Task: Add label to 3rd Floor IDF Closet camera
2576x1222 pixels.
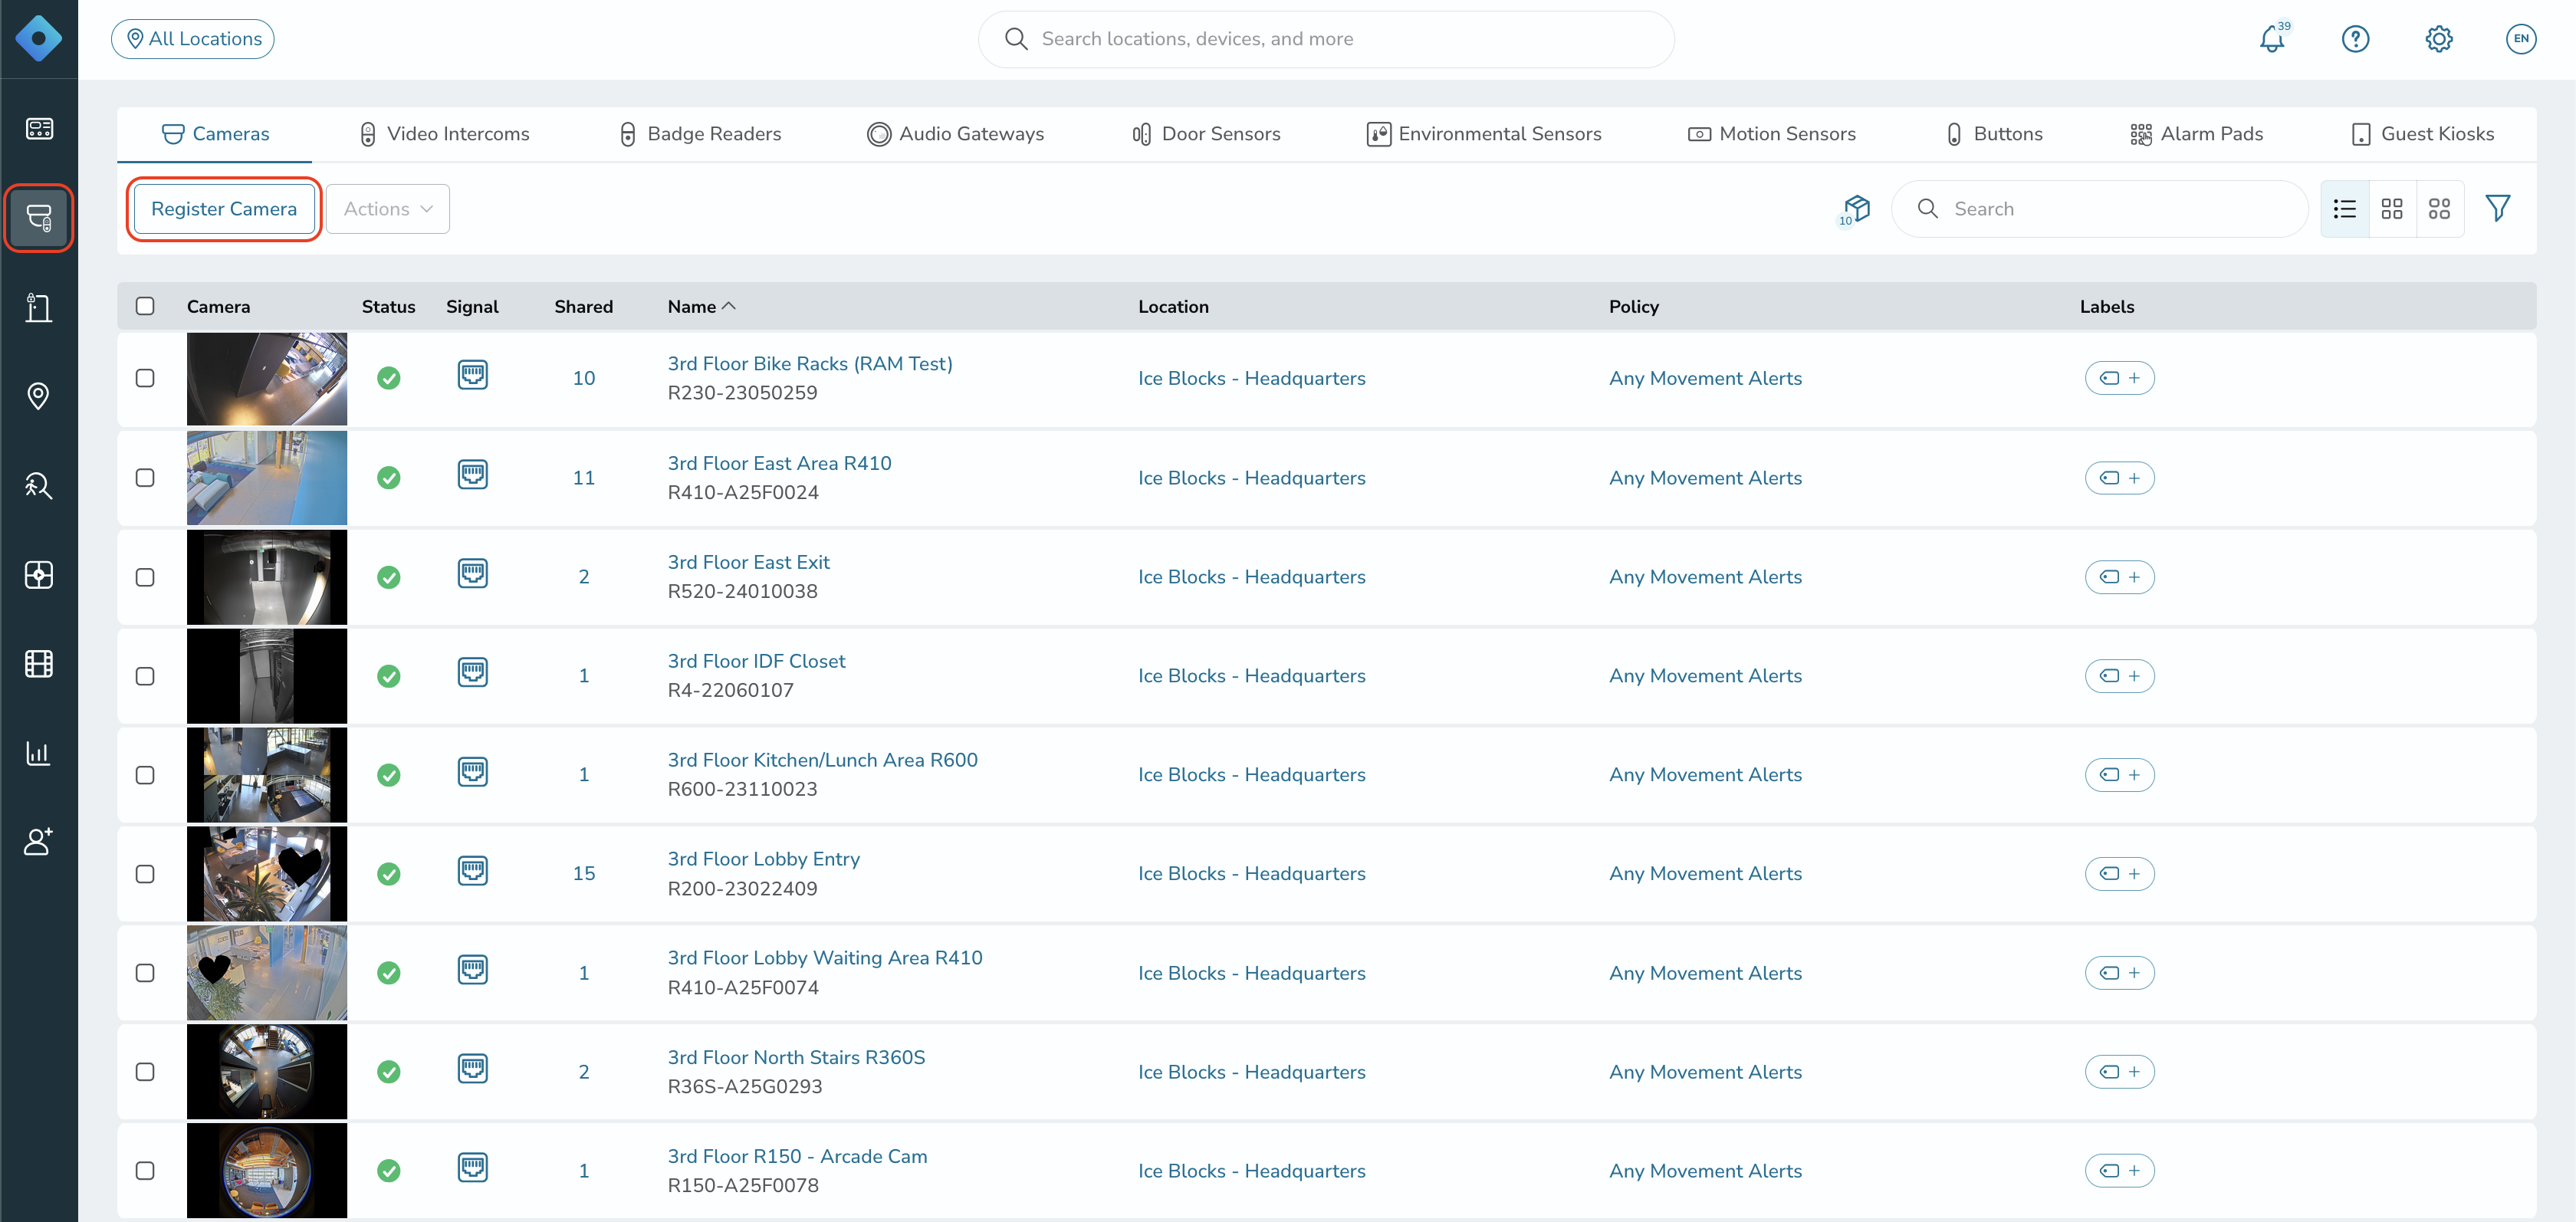Action: pyautogui.click(x=2119, y=676)
